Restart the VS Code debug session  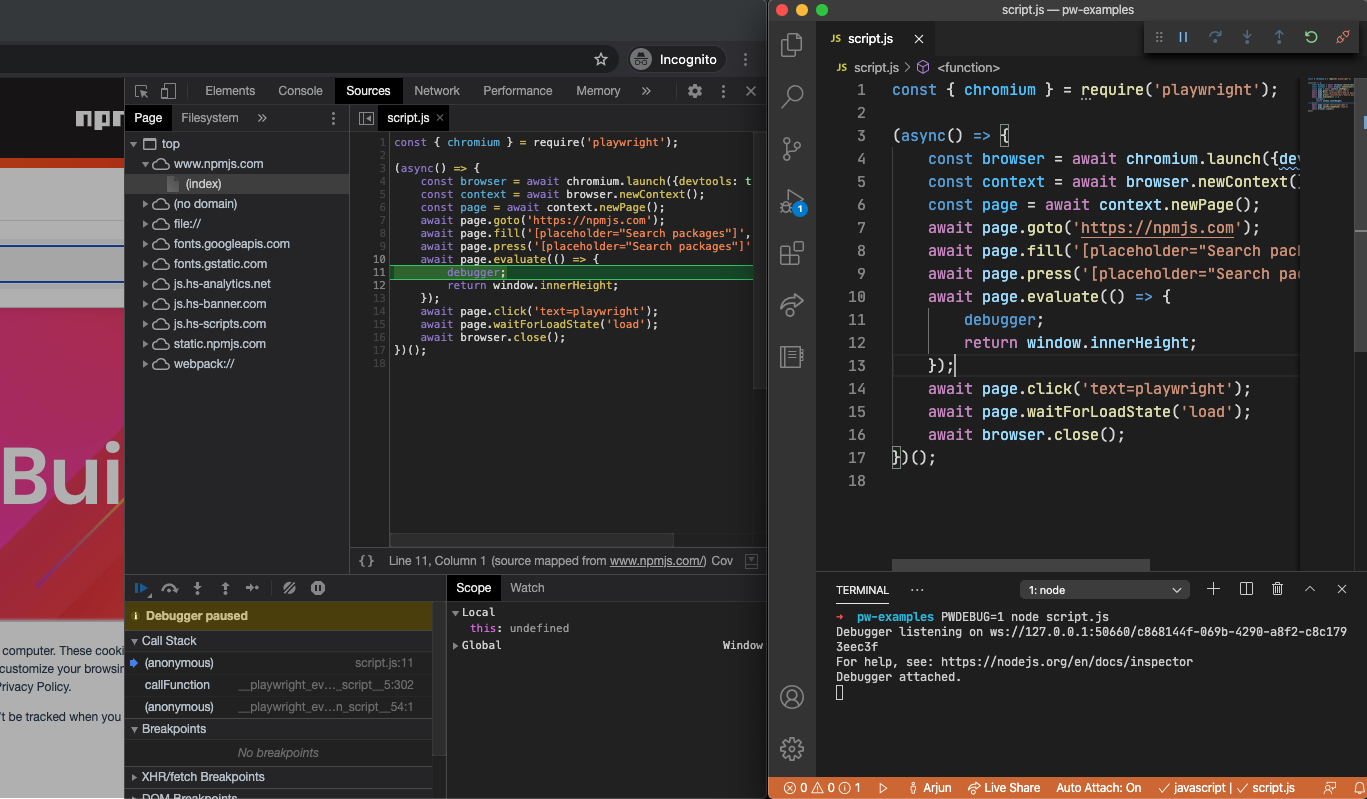1311,37
